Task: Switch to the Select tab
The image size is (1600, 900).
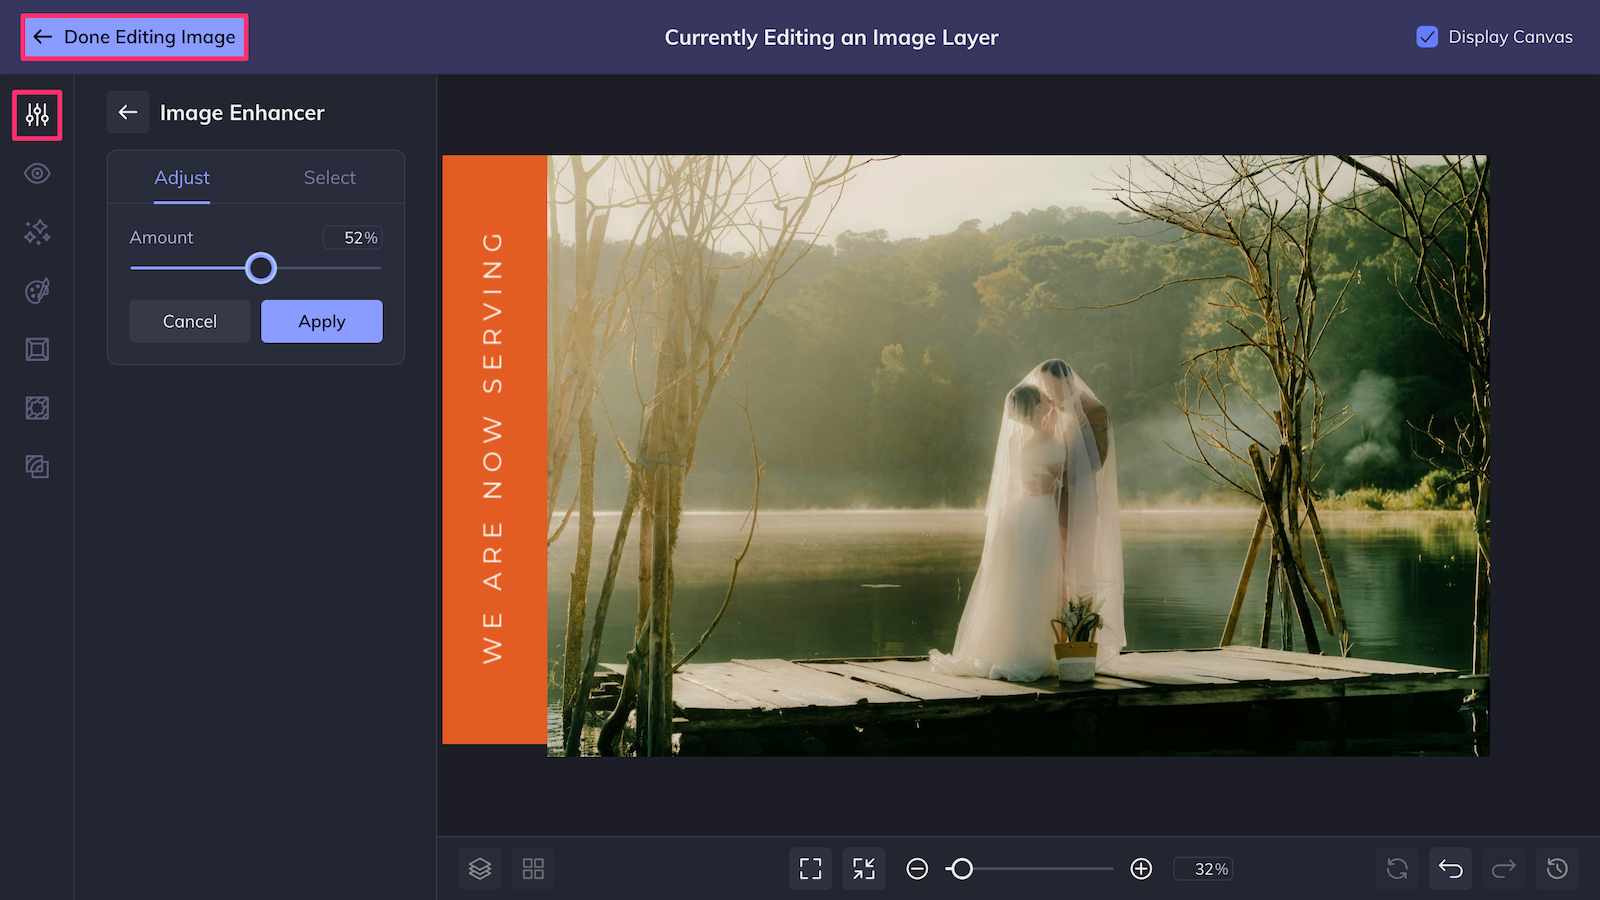Action: pos(329,177)
